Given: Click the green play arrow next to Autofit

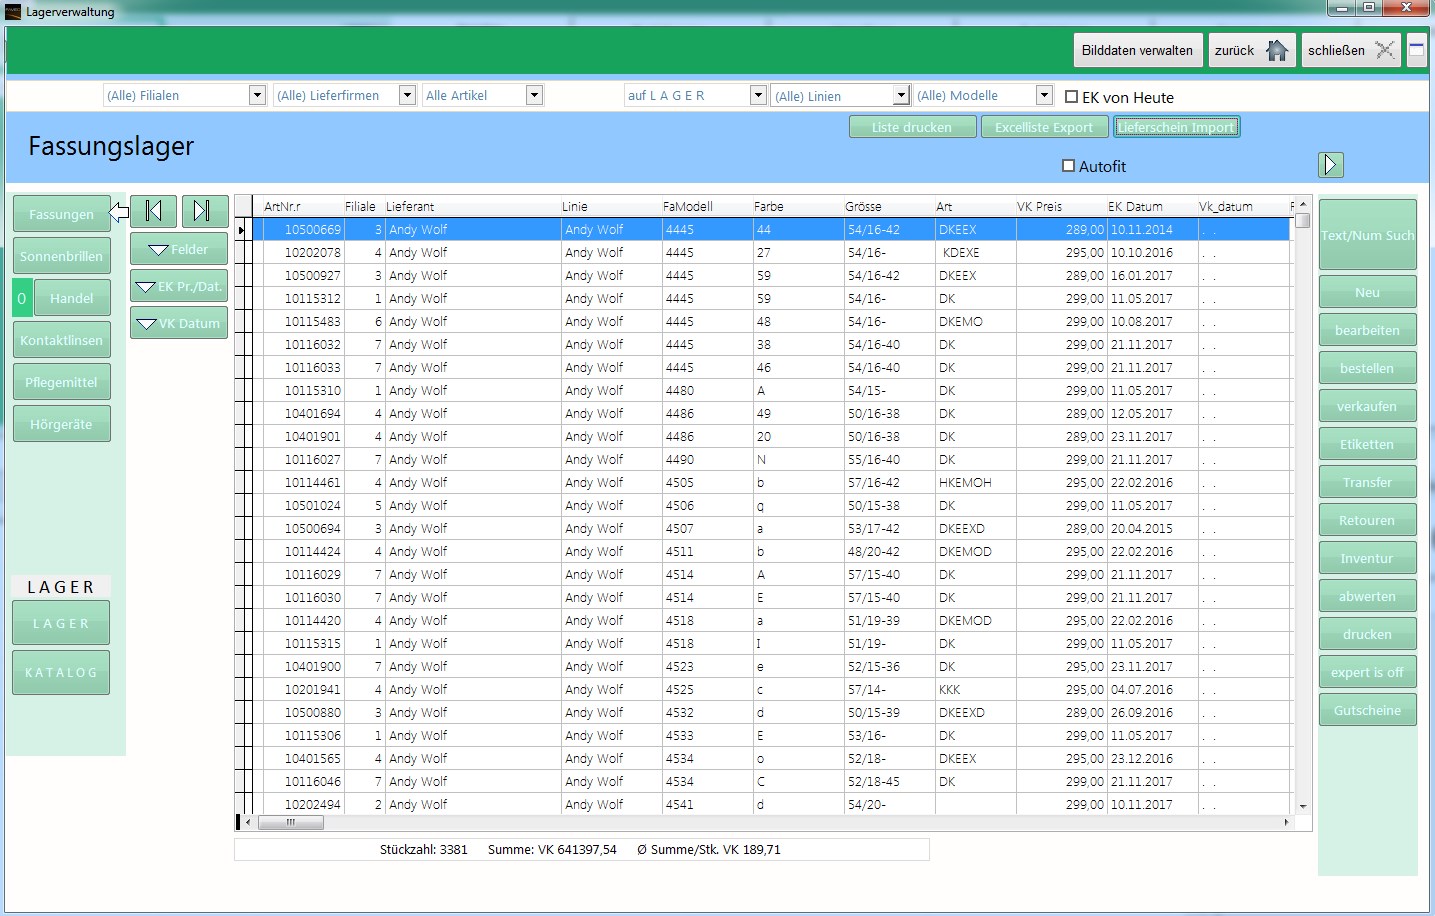Looking at the screenshot, I should [x=1330, y=165].
